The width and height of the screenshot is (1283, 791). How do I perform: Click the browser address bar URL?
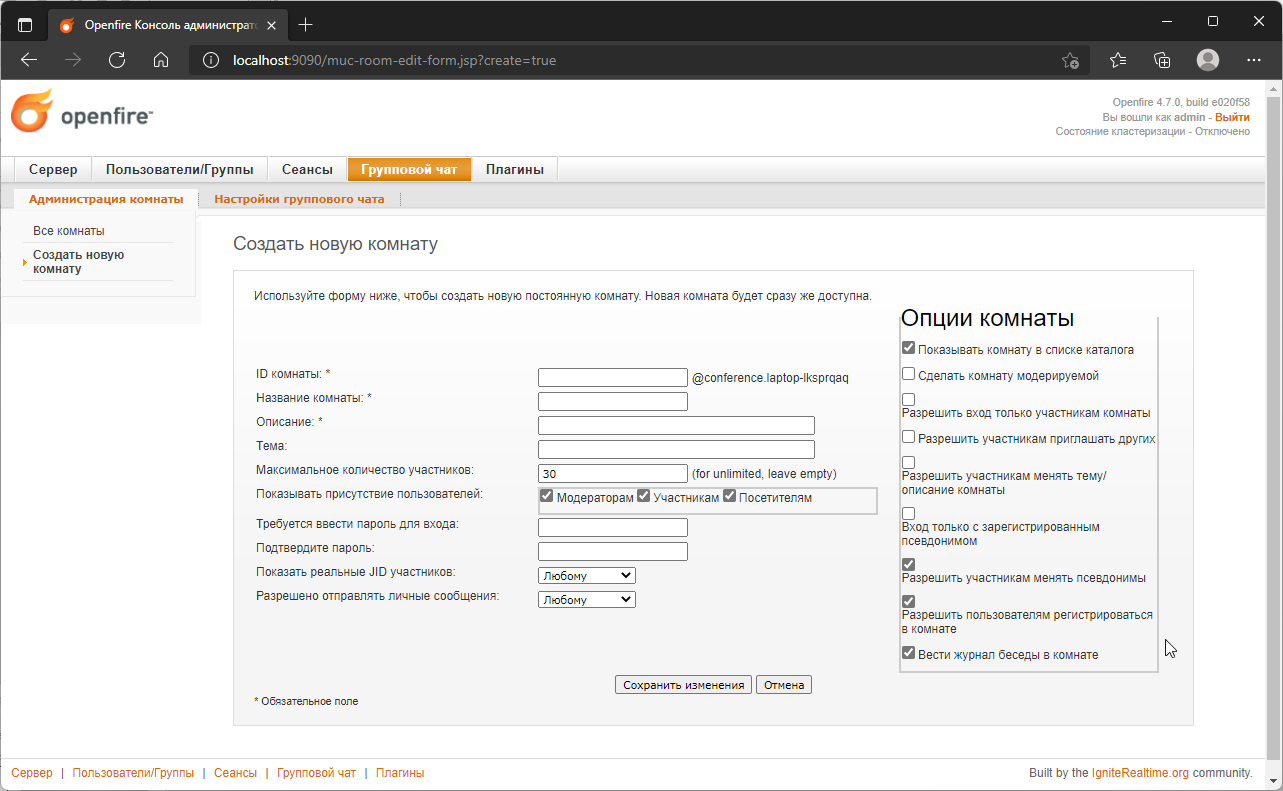tap(394, 60)
